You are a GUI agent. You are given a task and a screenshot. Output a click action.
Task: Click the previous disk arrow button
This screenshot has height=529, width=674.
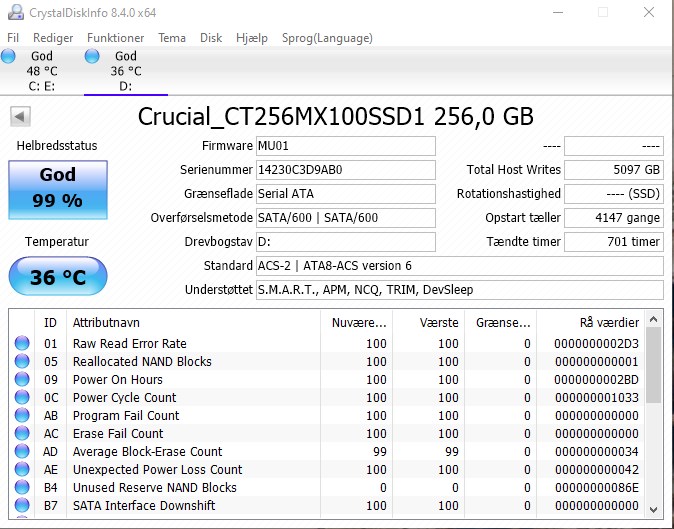tap(20, 116)
